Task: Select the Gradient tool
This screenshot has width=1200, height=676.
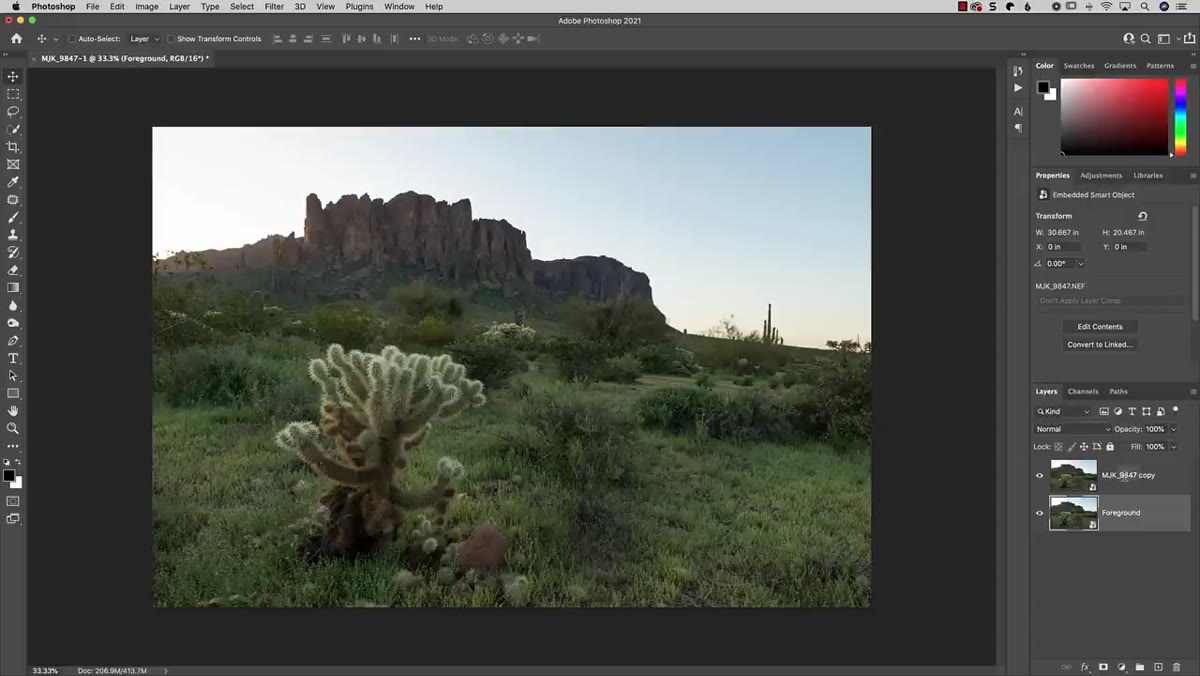Action: (13, 288)
